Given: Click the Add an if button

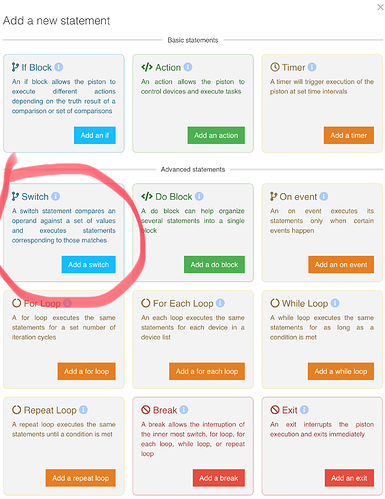Looking at the screenshot, I should [95, 135].
